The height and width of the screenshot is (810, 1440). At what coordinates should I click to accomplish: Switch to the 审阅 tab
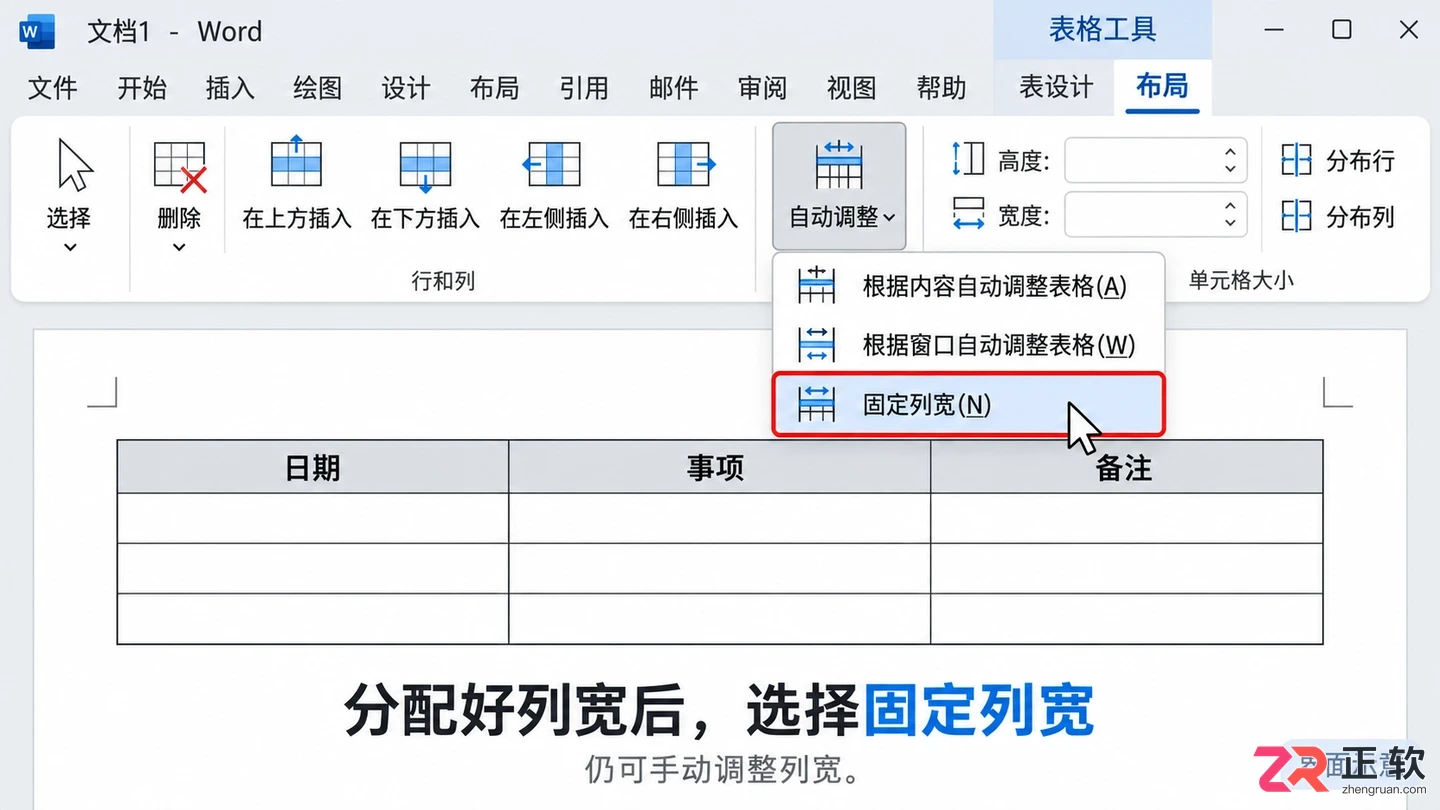[x=763, y=88]
